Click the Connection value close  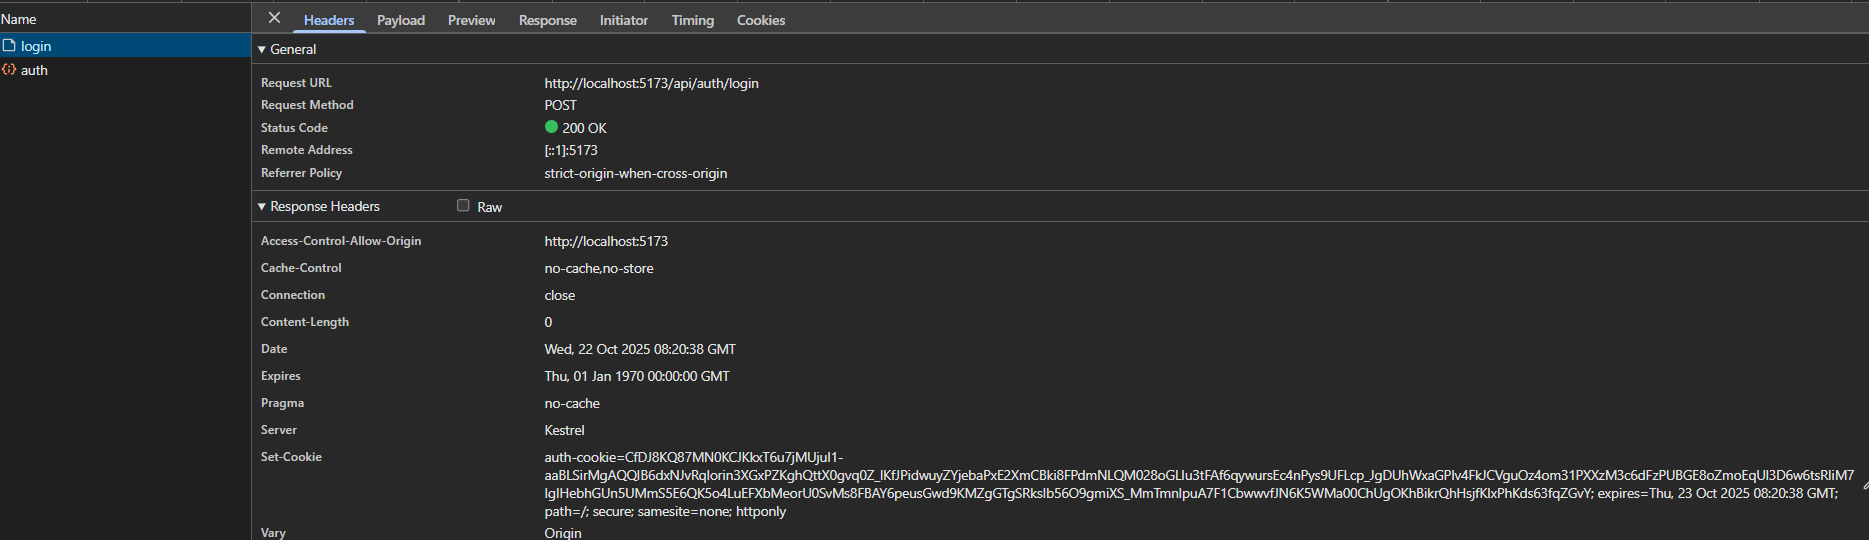[x=559, y=295]
